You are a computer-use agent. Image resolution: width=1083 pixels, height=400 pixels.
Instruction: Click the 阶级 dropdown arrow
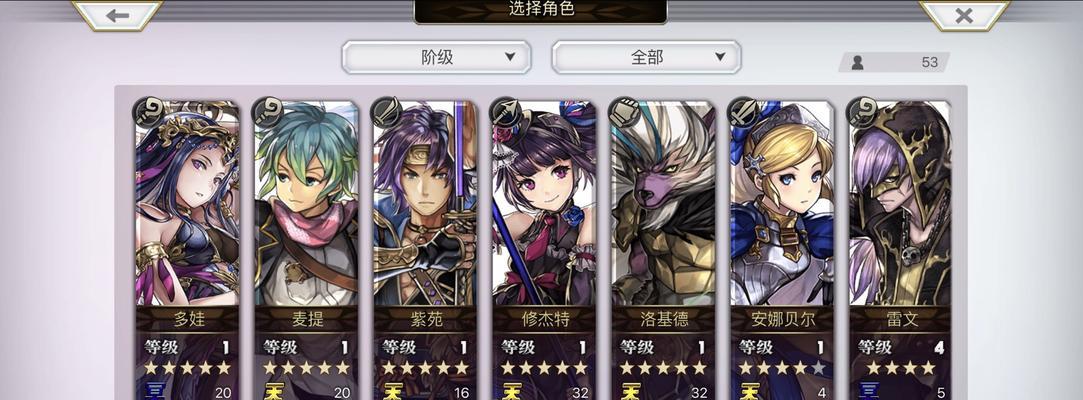coord(510,57)
